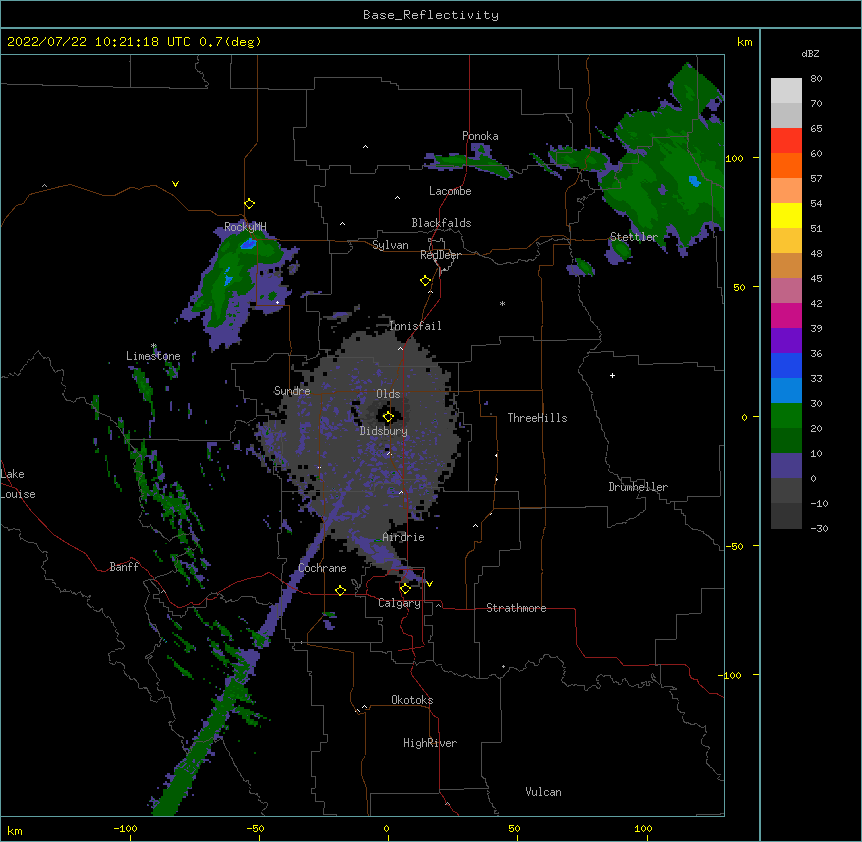This screenshot has height=842, width=862.
Task: Click the yellow diamond marker just above Calgary
Action: (x=405, y=589)
